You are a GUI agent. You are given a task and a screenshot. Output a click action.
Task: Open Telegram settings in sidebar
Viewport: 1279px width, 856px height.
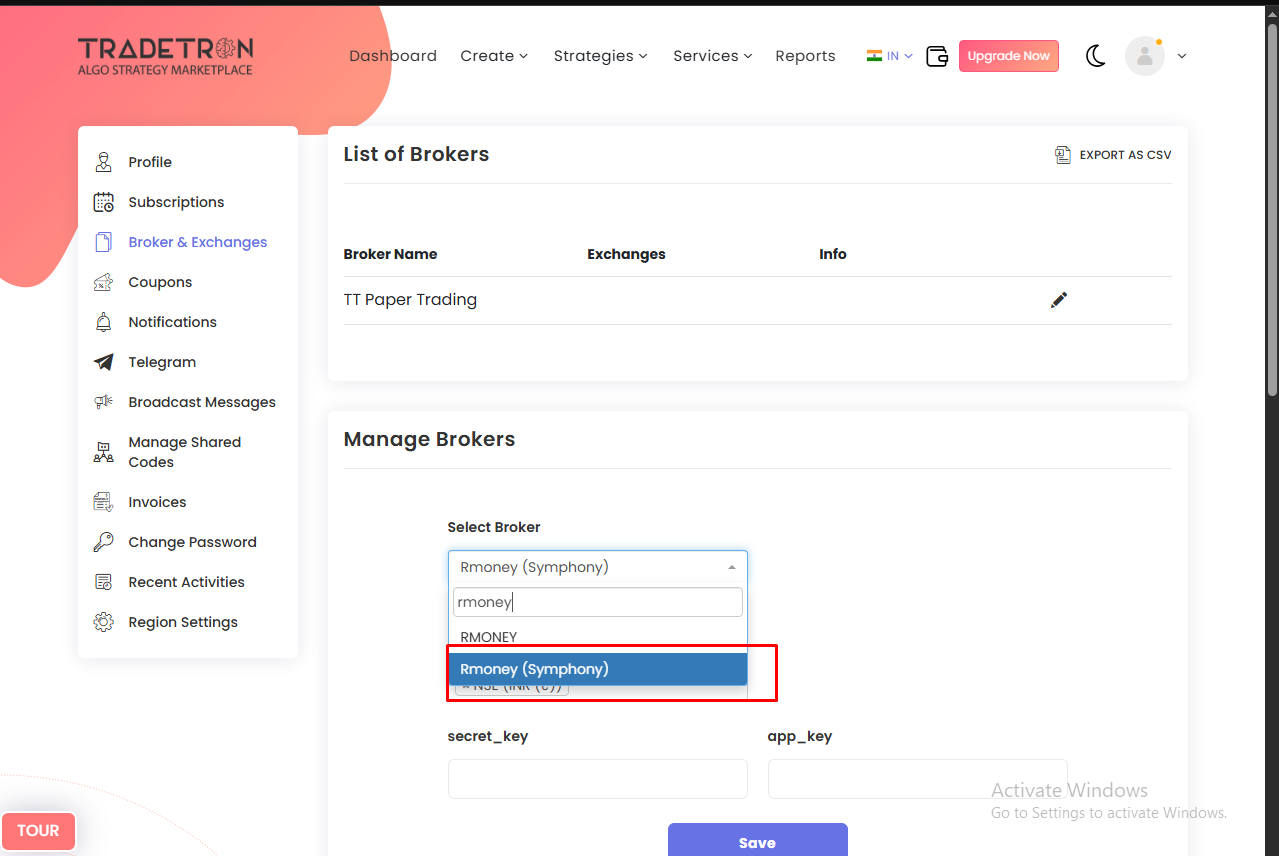pos(161,362)
